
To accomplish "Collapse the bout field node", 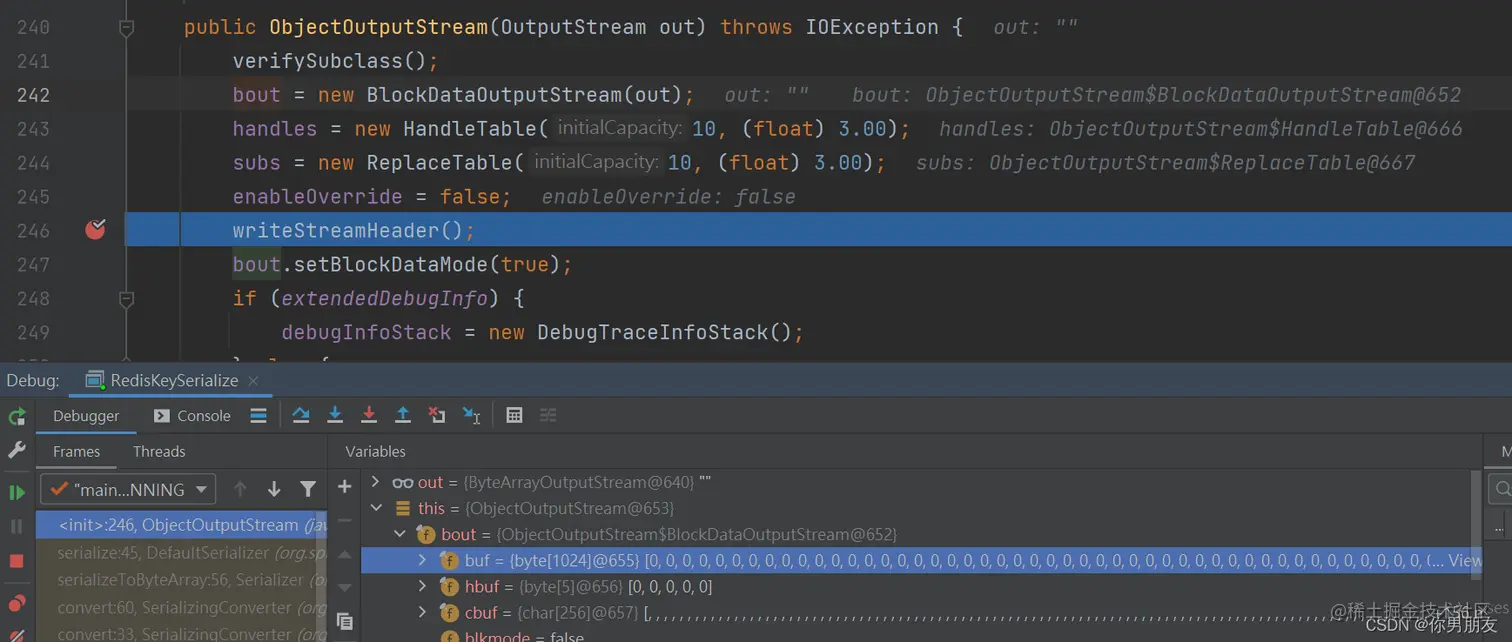I will [399, 534].
